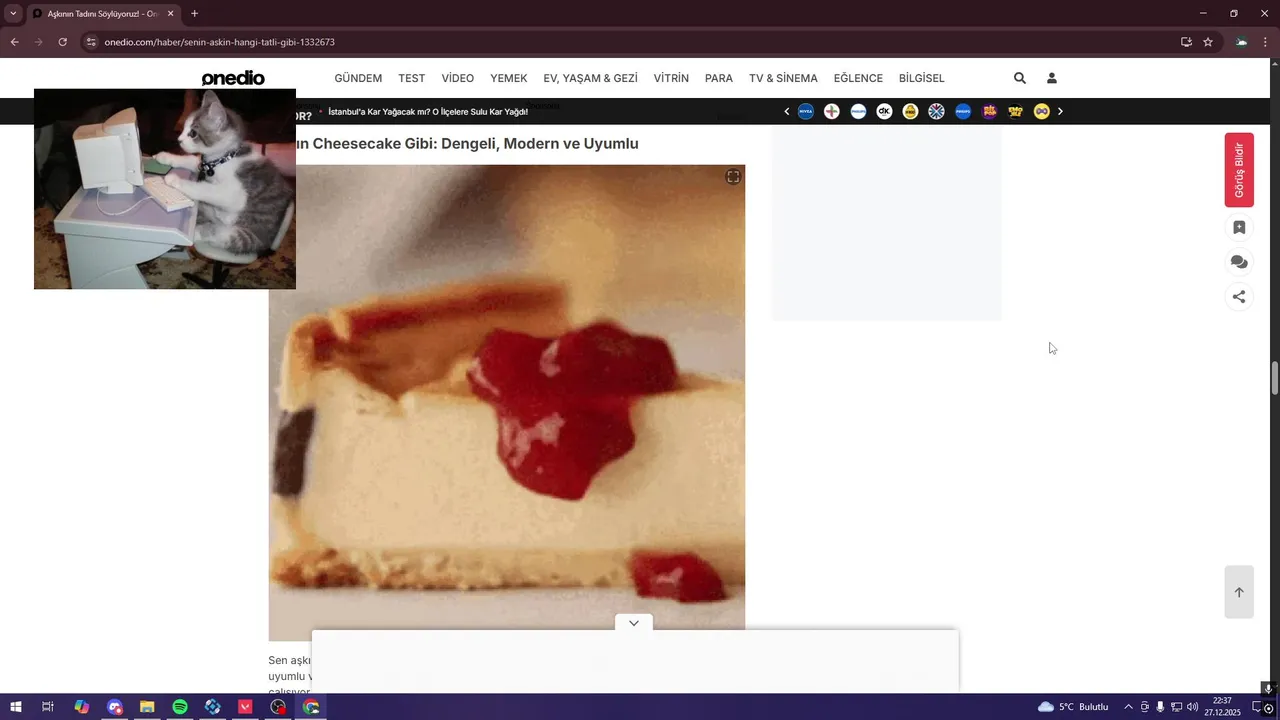Open YEMEK menu item
This screenshot has height=720, width=1280.
[509, 78]
